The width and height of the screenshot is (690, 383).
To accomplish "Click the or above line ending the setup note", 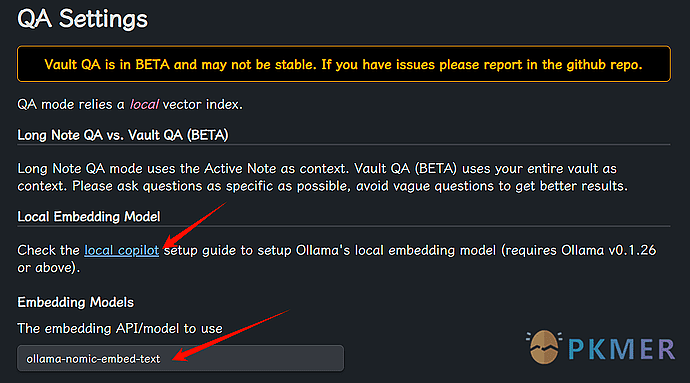I will (x=49, y=268).
